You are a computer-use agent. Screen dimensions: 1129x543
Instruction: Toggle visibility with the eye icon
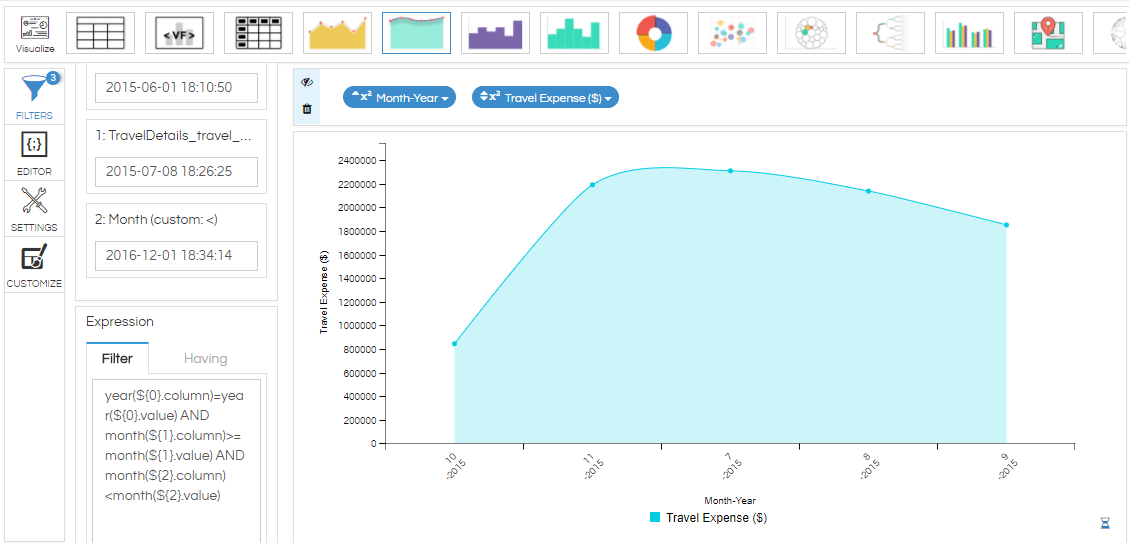307,83
